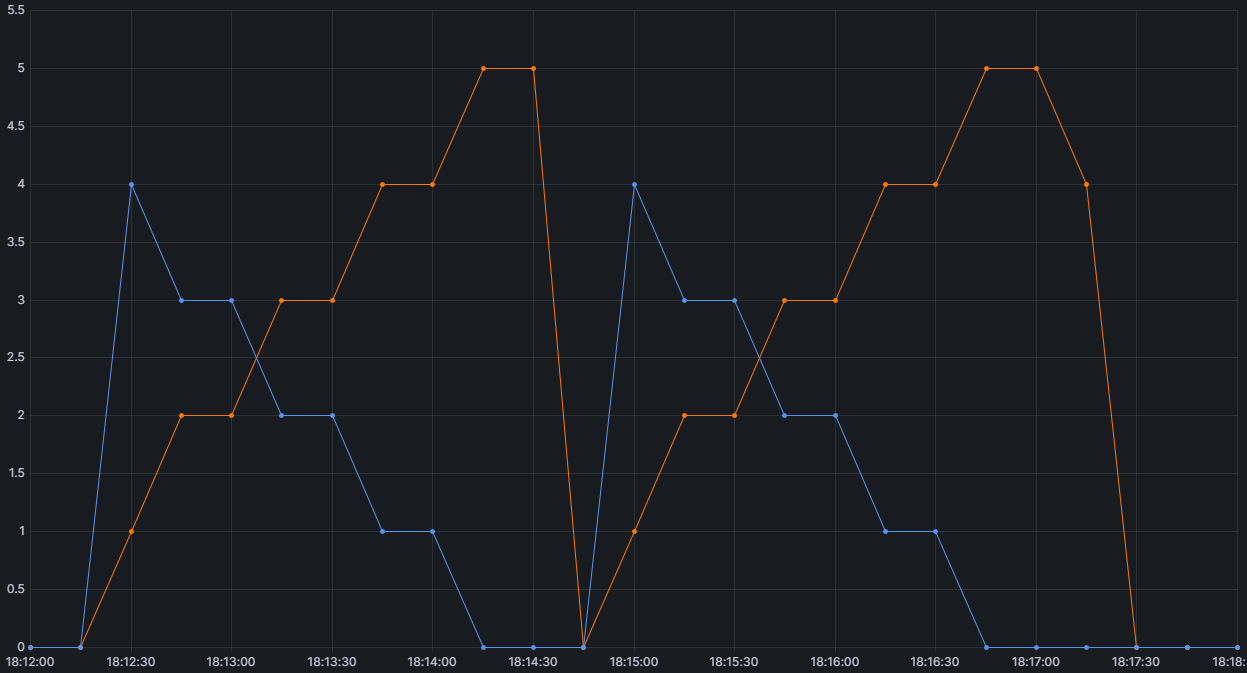The image size is (1247, 673).
Task: Select the 18:15:30 time axis label
Action: click(x=734, y=661)
